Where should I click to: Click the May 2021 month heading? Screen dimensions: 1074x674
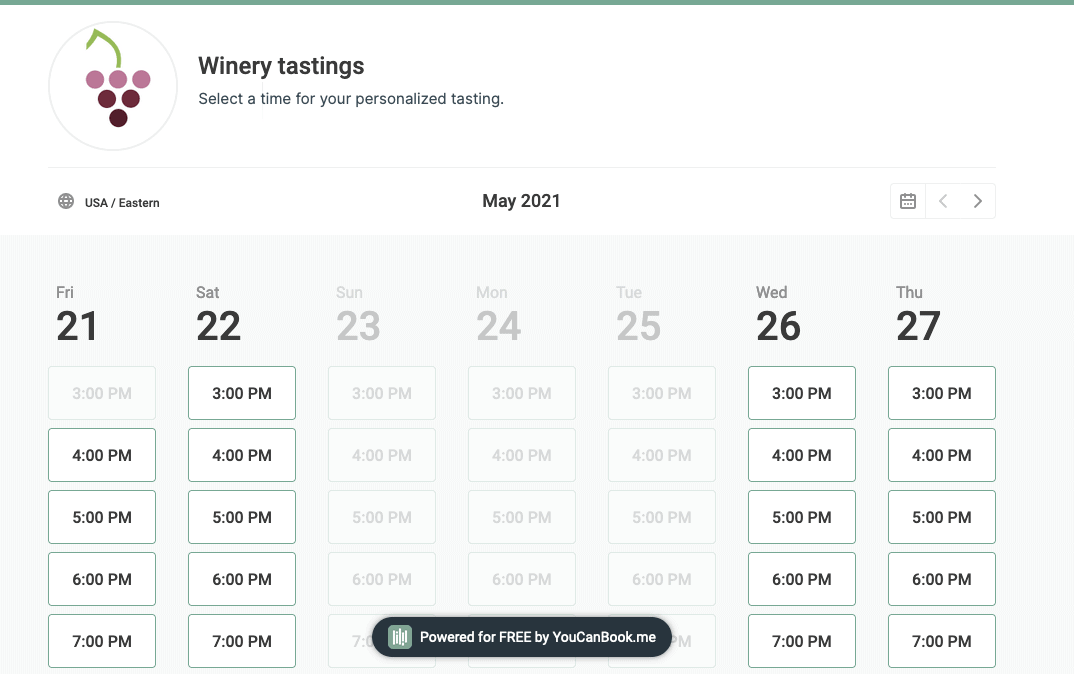pyautogui.click(x=521, y=201)
